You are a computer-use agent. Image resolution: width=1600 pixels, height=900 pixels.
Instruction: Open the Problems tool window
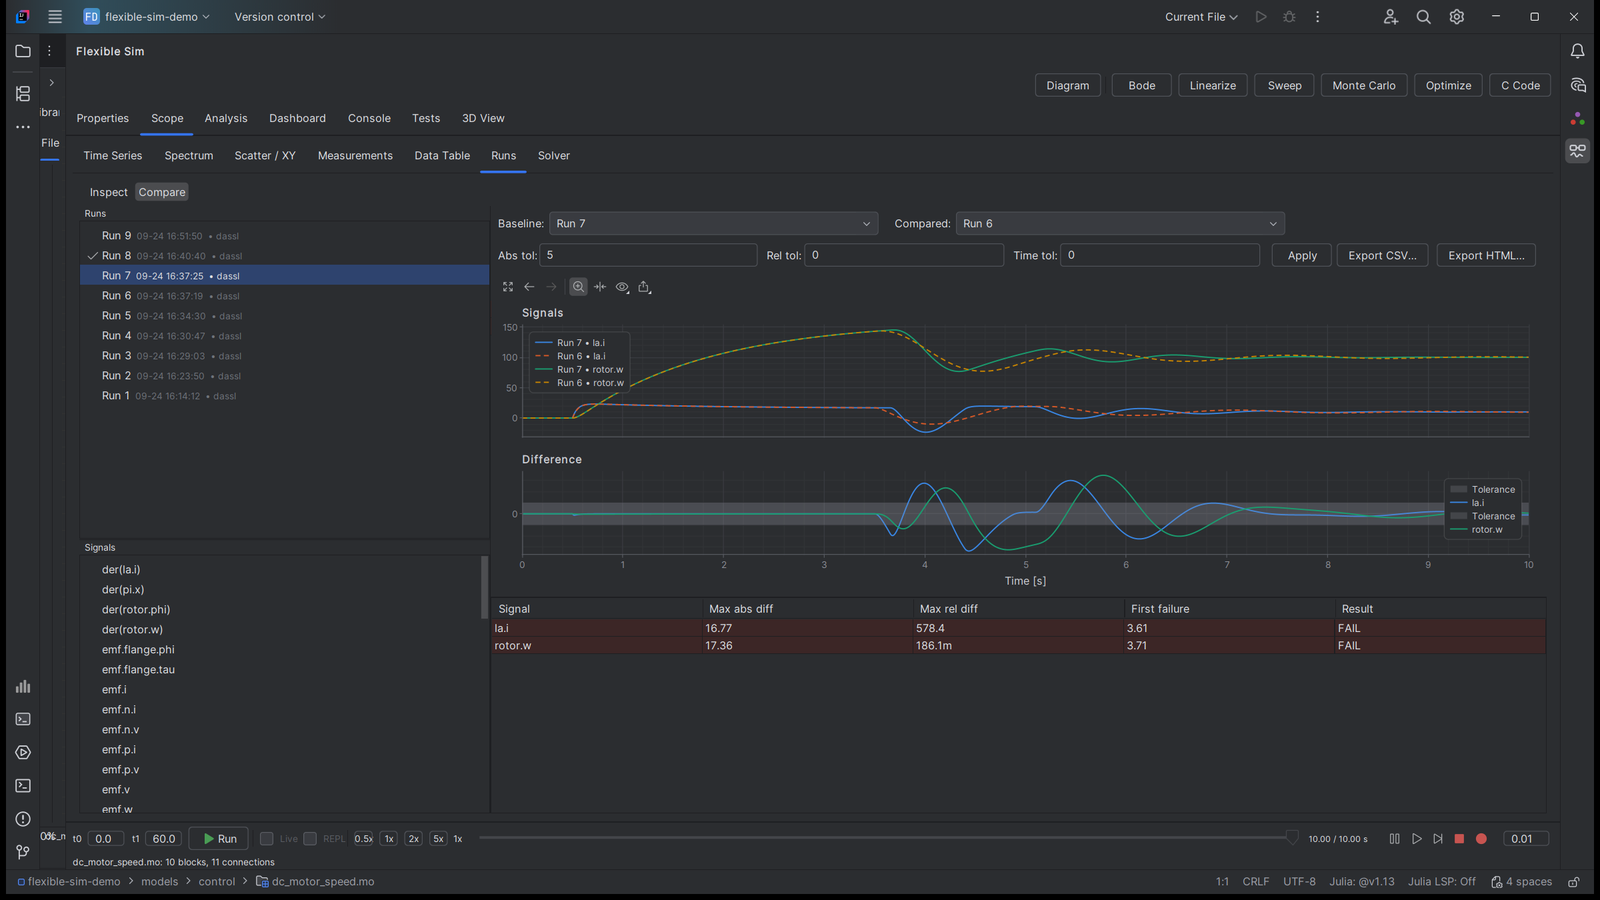(23, 819)
